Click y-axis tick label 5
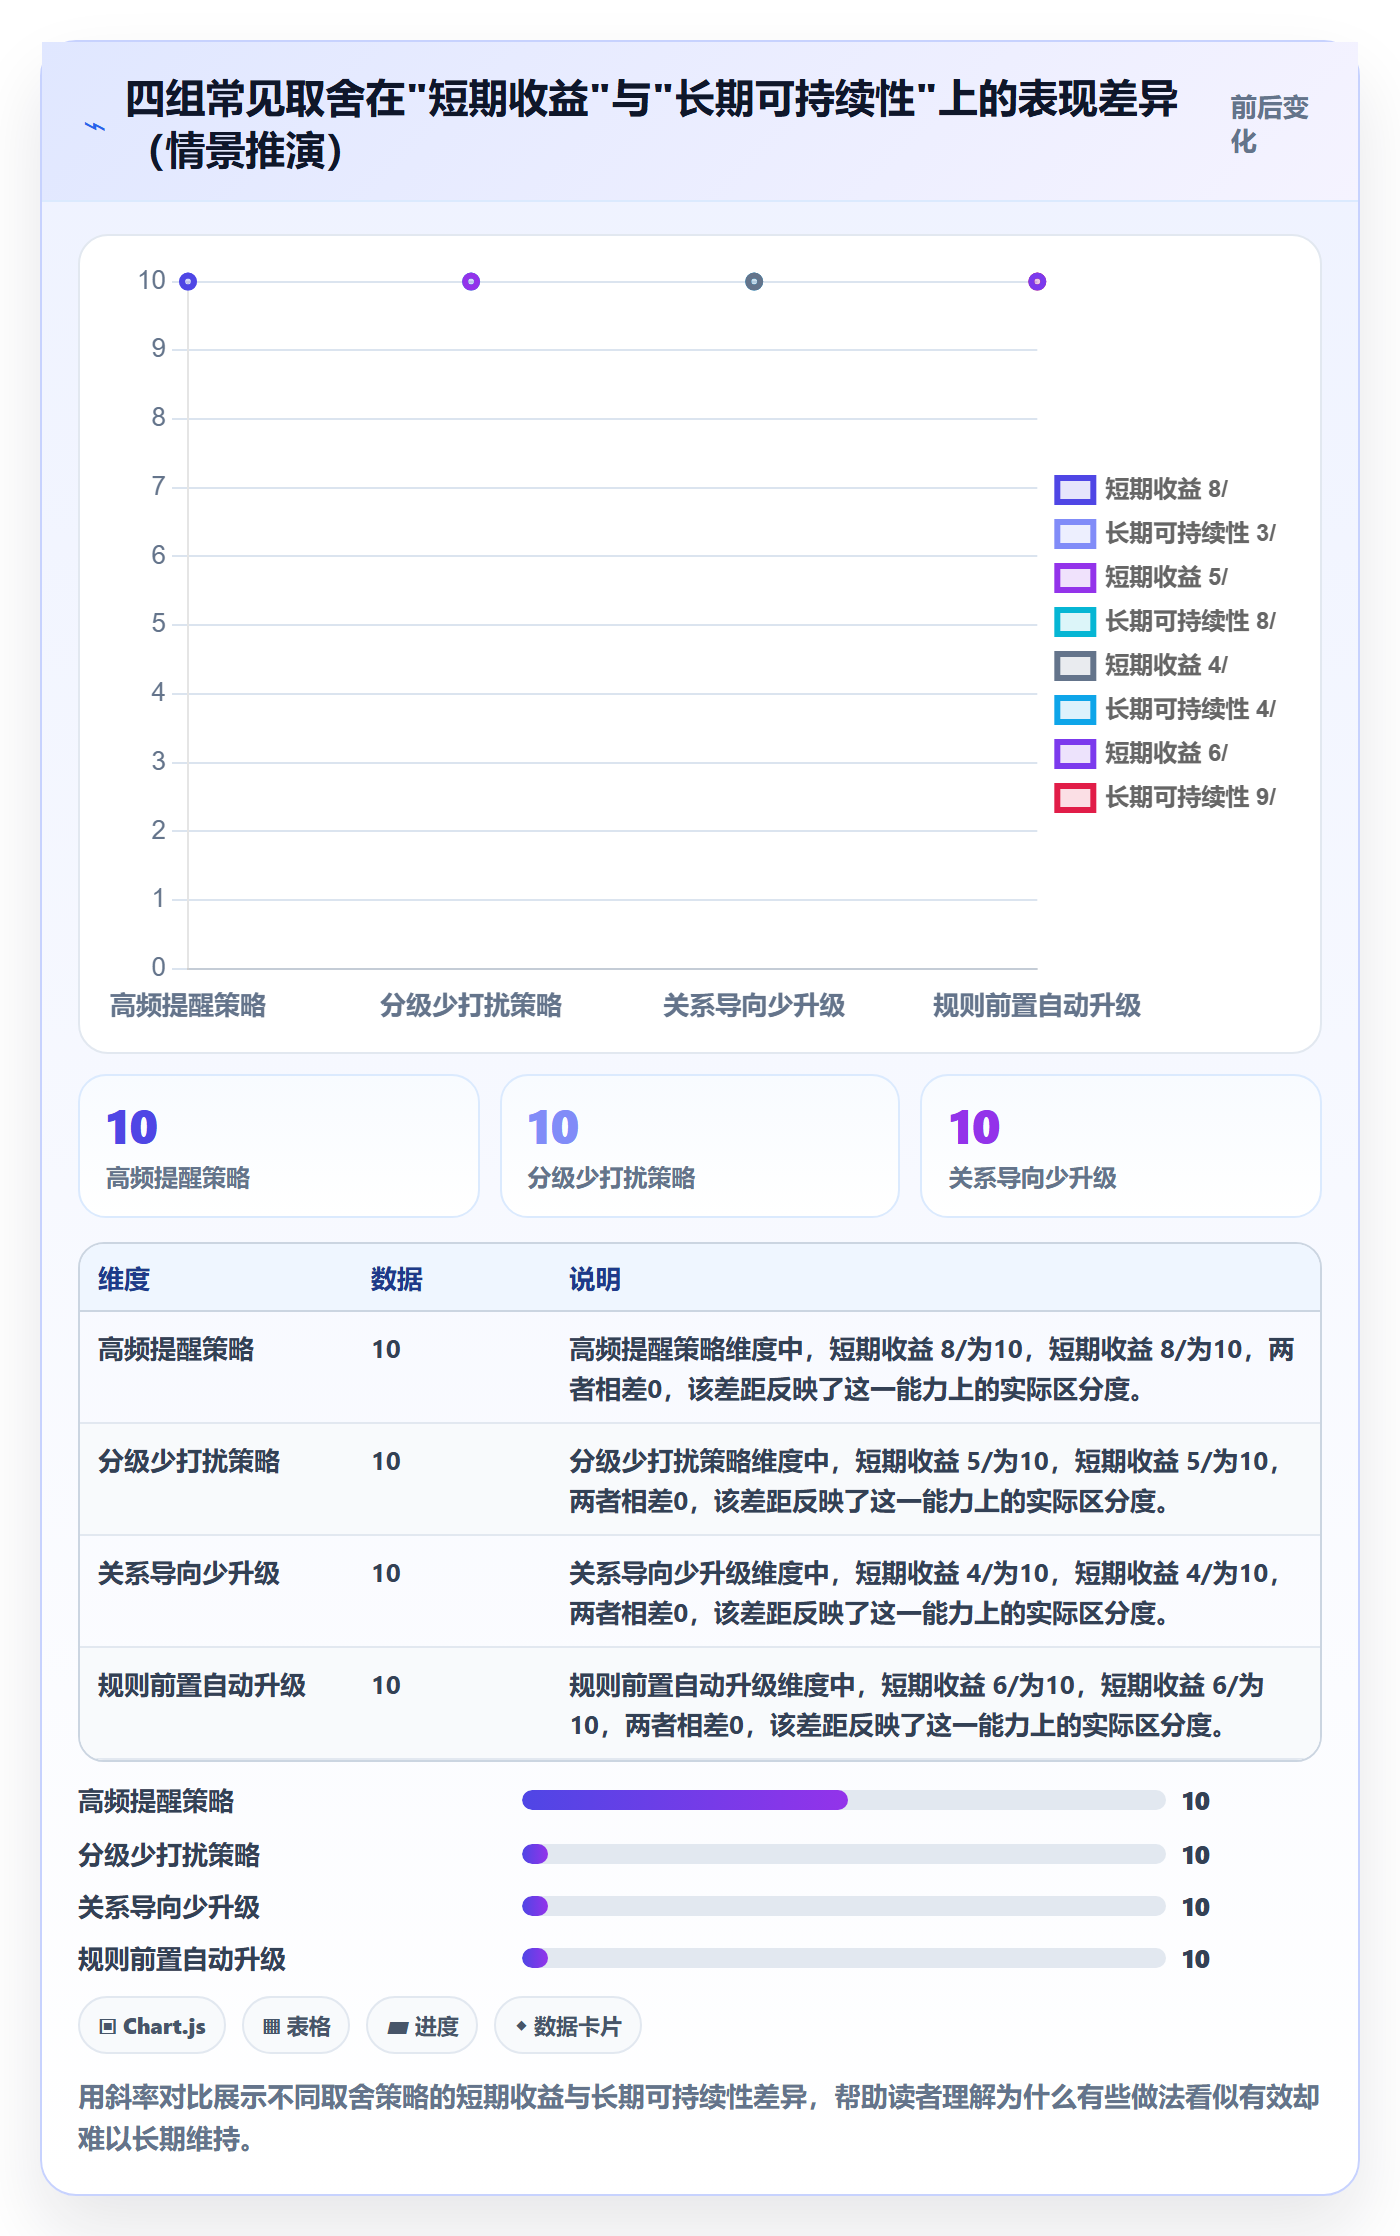This screenshot has height=2236, width=1400. tap(158, 623)
